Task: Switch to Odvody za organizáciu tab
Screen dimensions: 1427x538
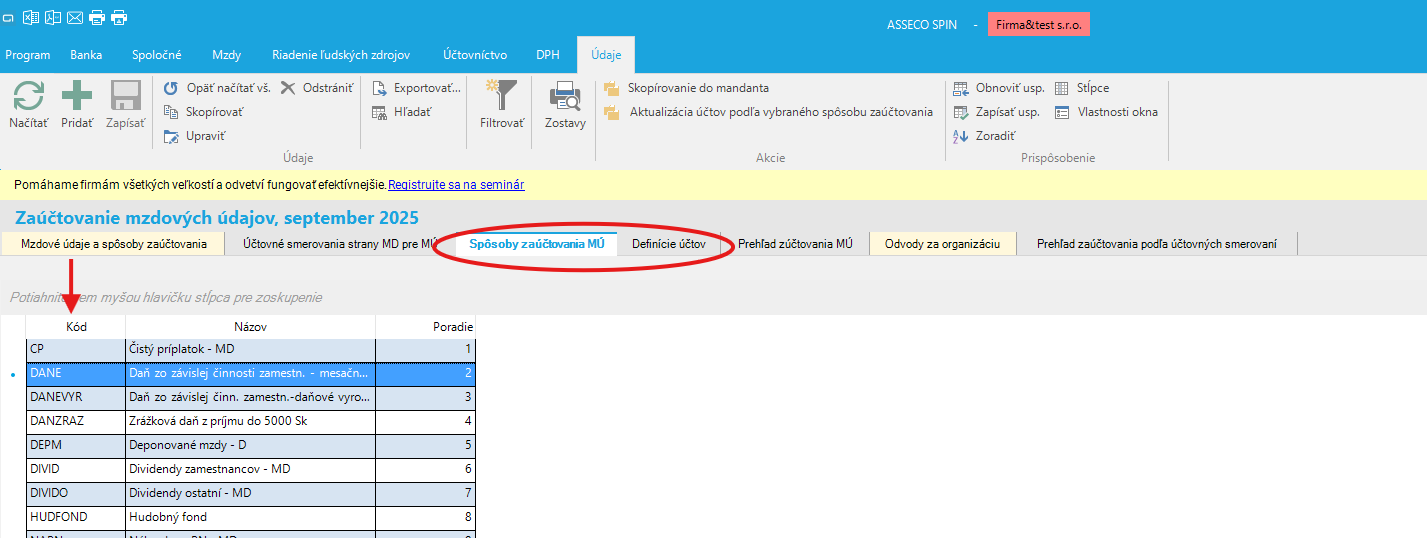Action: 942,244
